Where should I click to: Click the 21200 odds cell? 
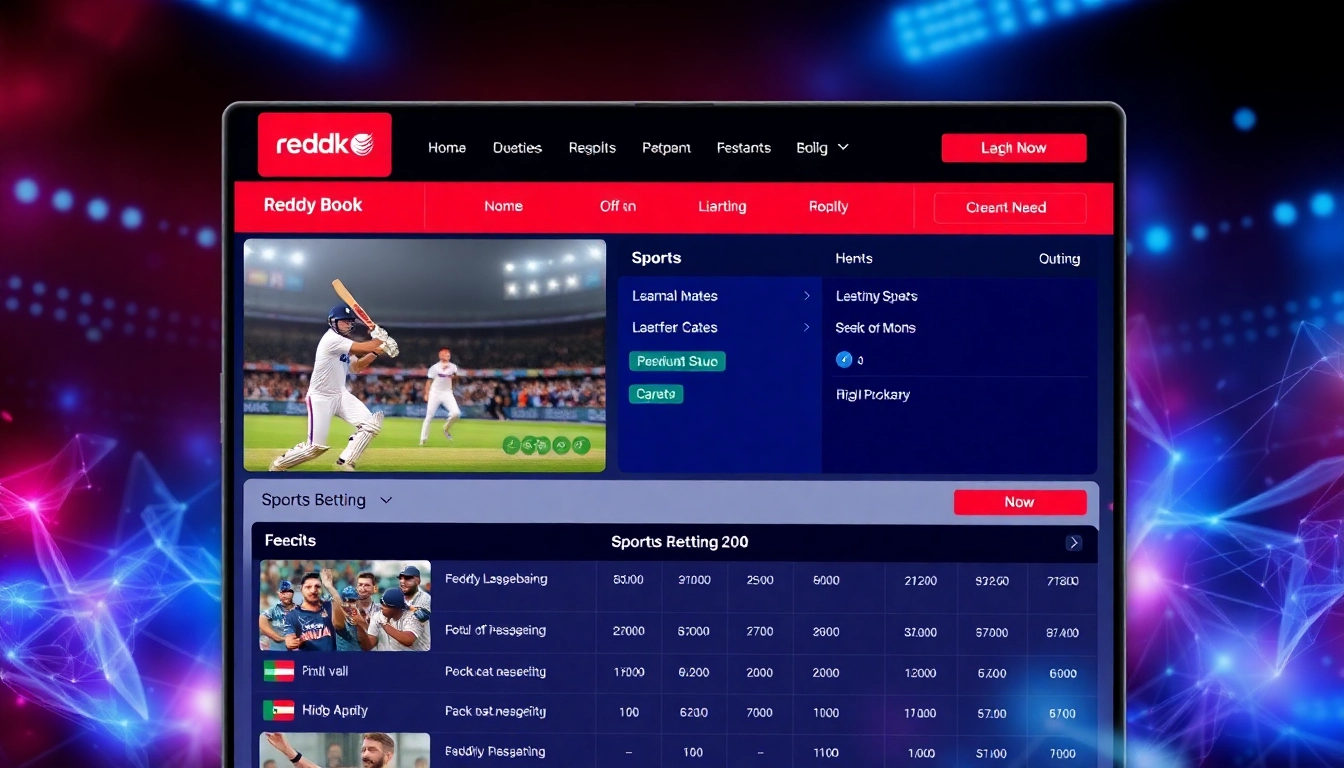(920, 580)
